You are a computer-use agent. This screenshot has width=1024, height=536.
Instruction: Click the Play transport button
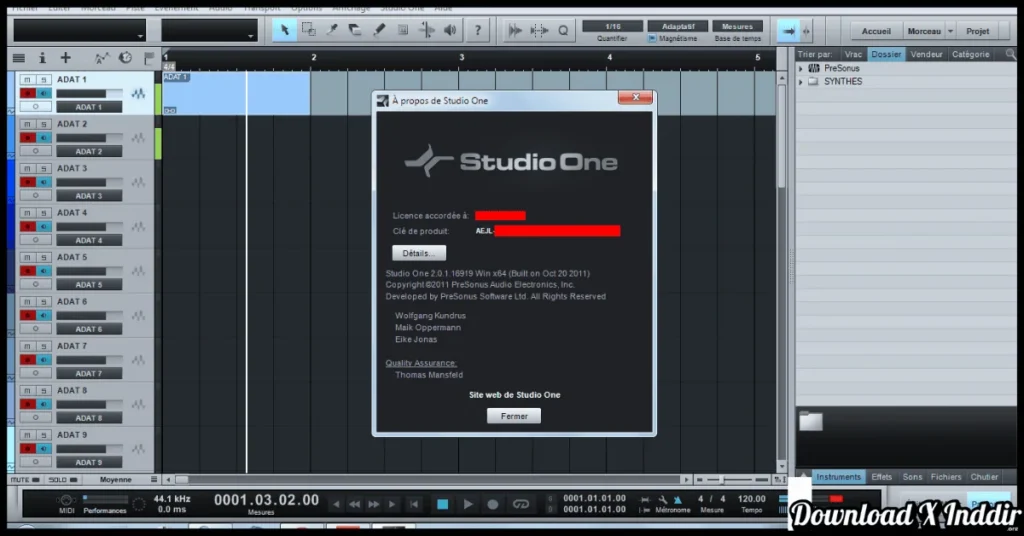point(468,504)
